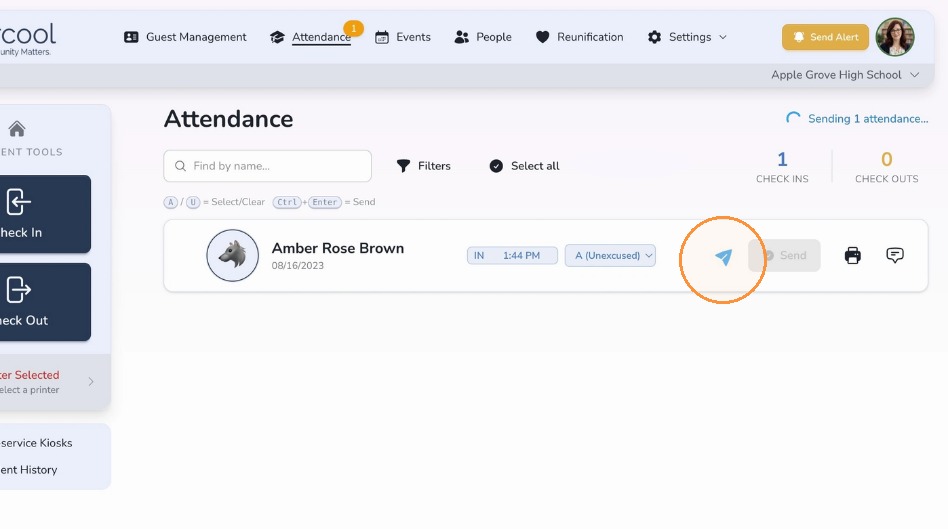Open Reunification page
Screen dimensions: 948x529
(x=579, y=37)
